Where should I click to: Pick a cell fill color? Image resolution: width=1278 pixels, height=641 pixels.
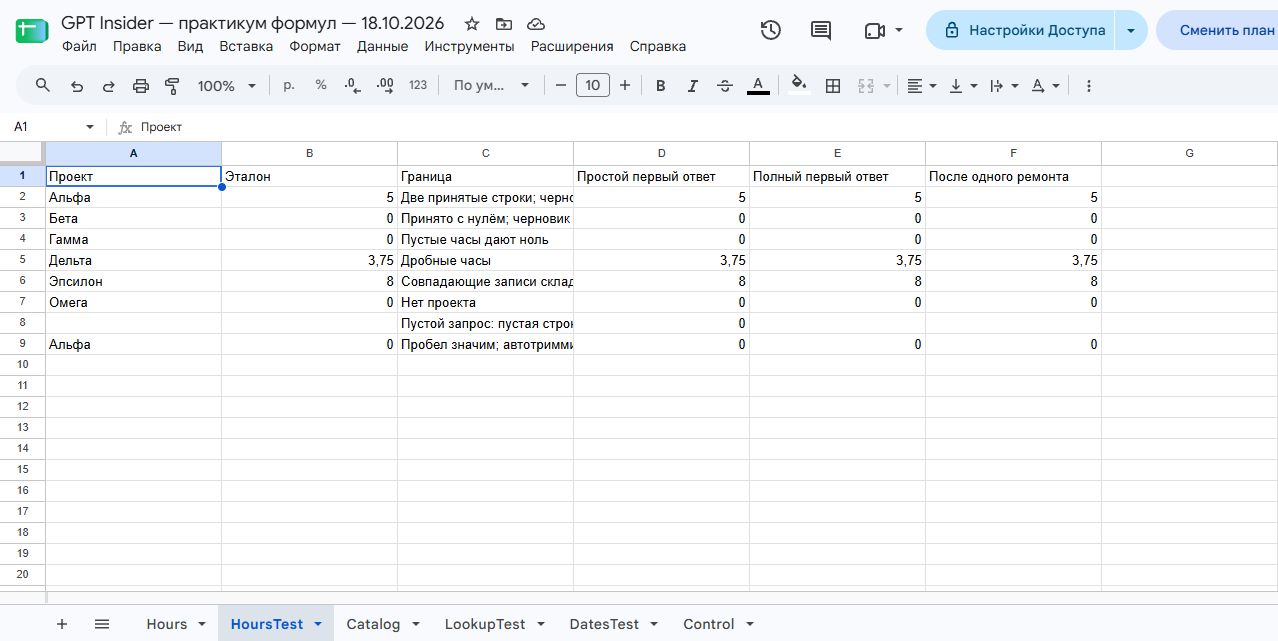tap(798, 86)
